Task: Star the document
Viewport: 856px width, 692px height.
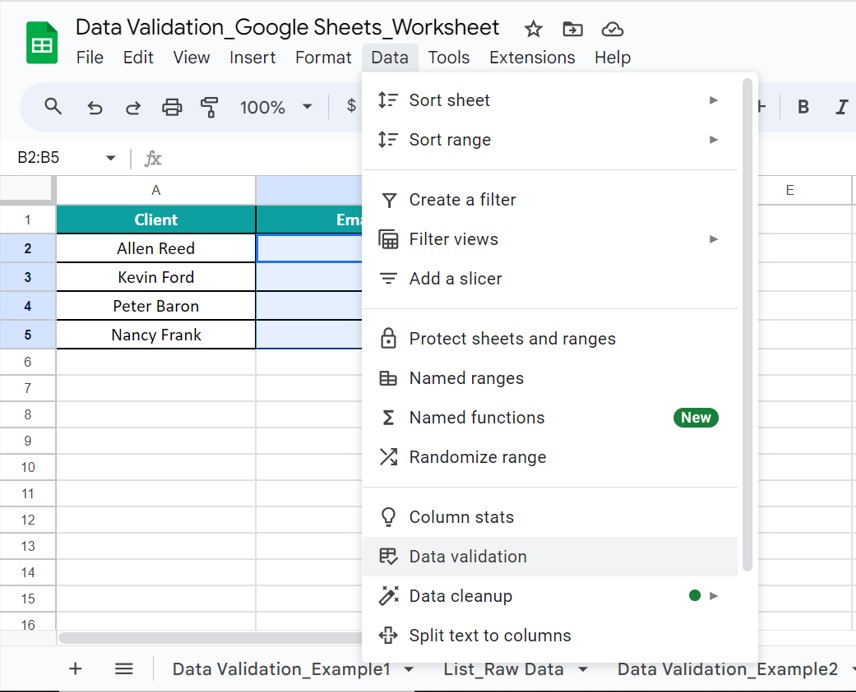Action: (533, 29)
